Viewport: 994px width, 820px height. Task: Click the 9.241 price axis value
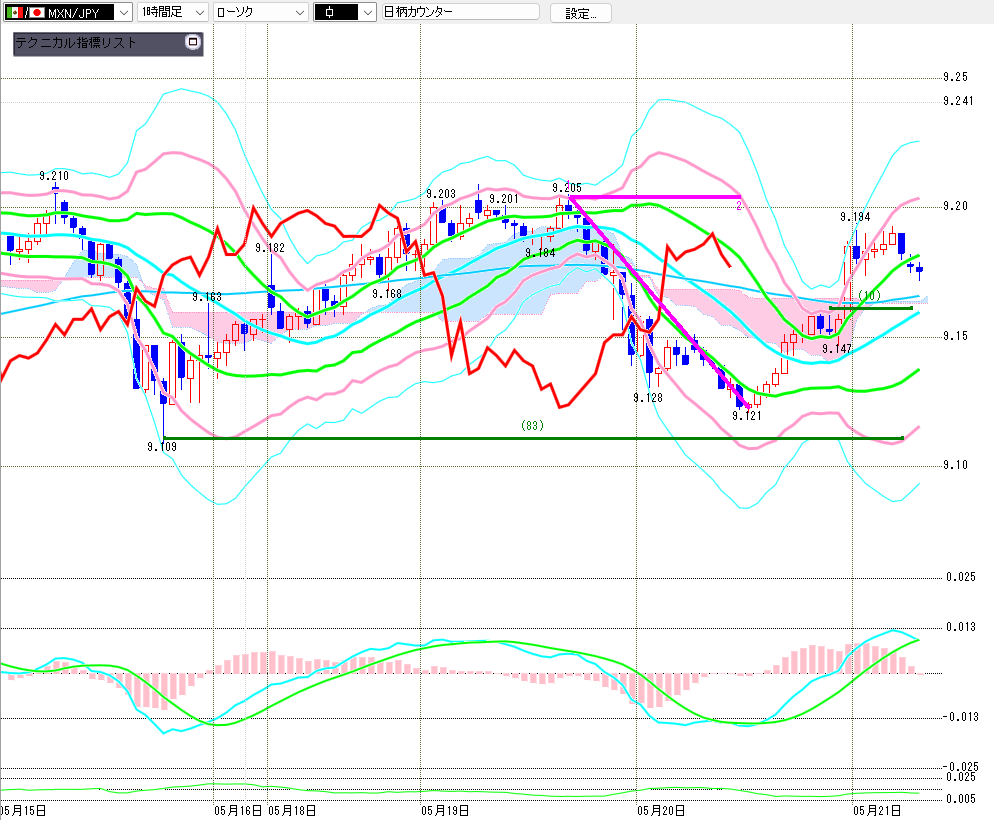click(958, 101)
